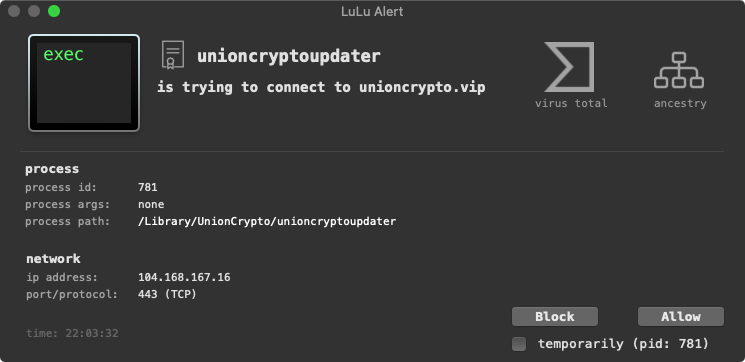
Task: Select the process path /Library/UnionCrypto text
Action: [267, 221]
